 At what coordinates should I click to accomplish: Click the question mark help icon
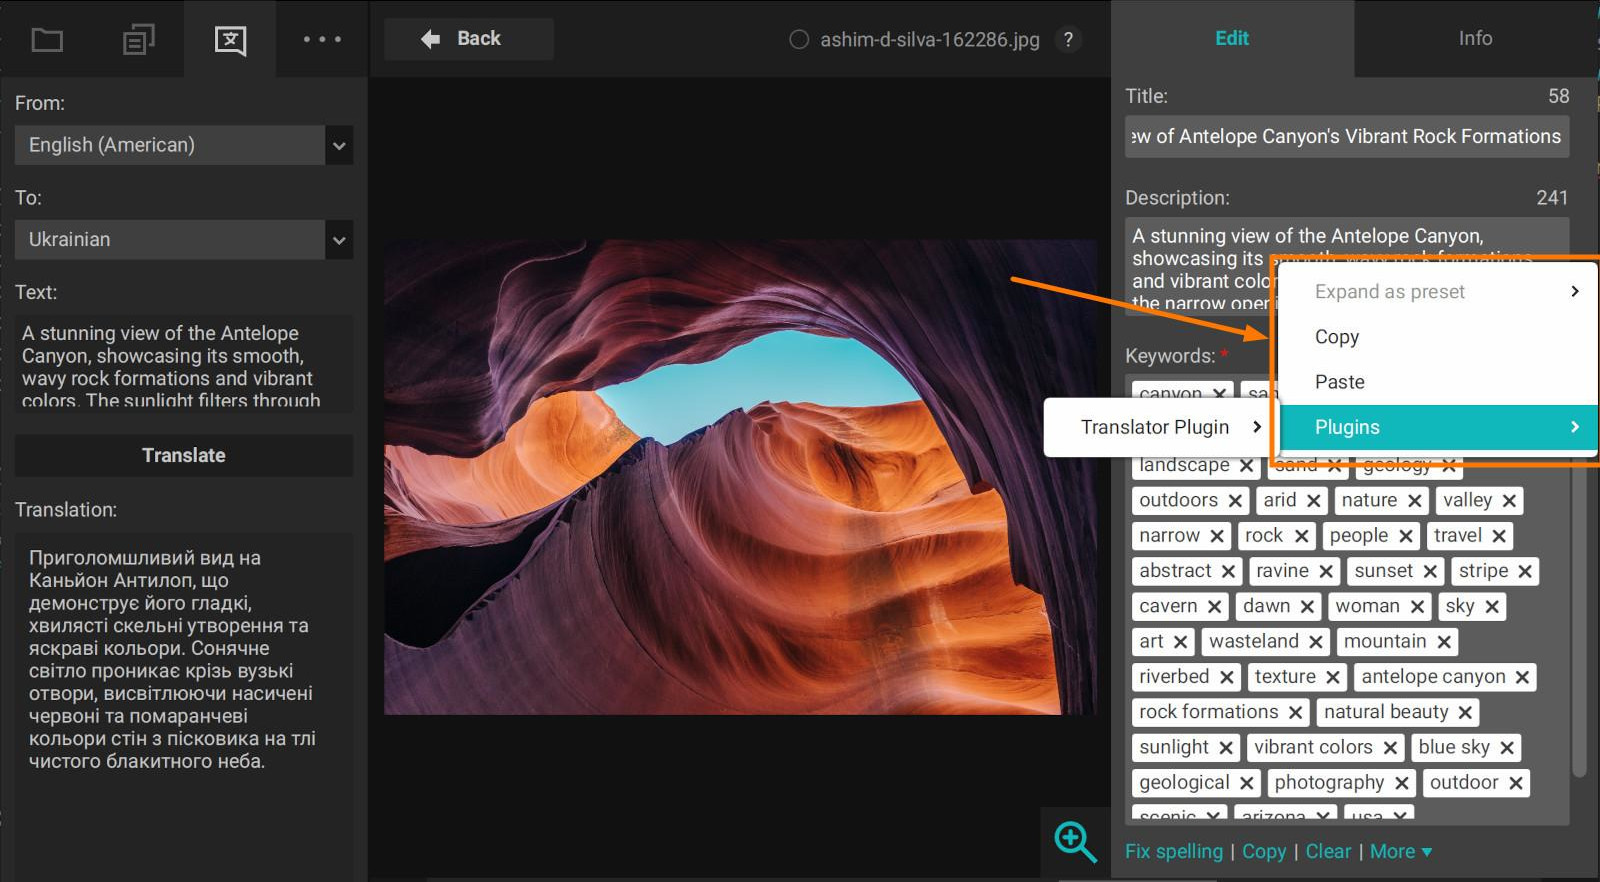(1068, 40)
